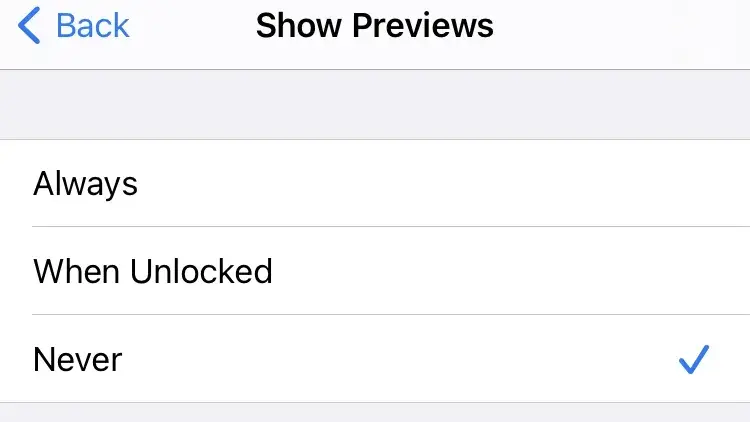
Task: Select the Never preview option
Action: pyautogui.click(x=375, y=359)
